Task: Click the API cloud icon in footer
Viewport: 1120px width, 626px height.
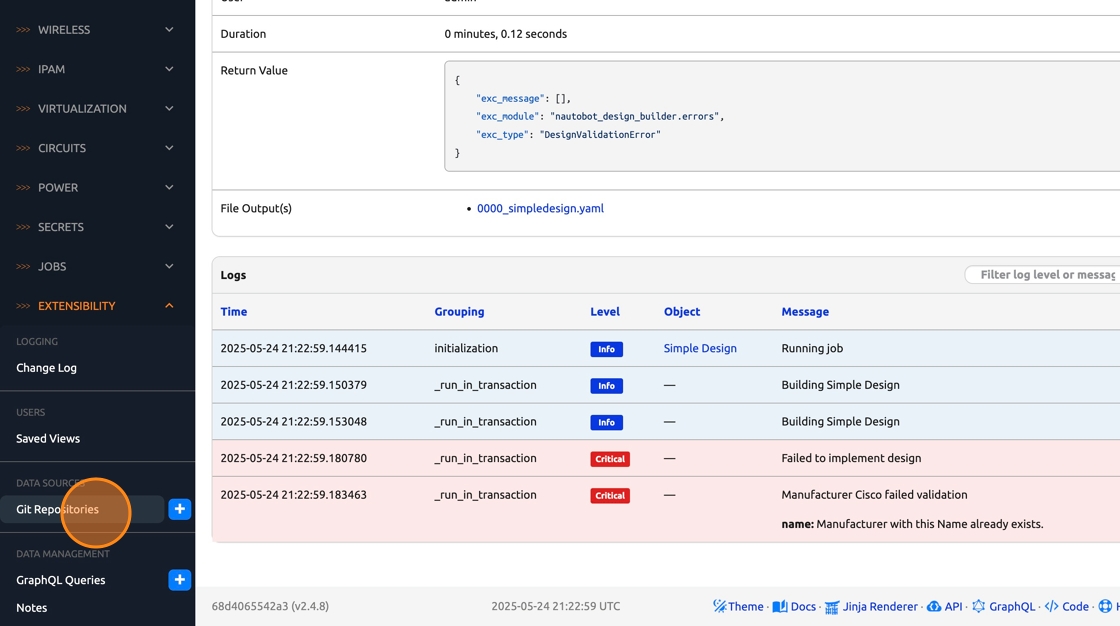Action: coord(934,606)
